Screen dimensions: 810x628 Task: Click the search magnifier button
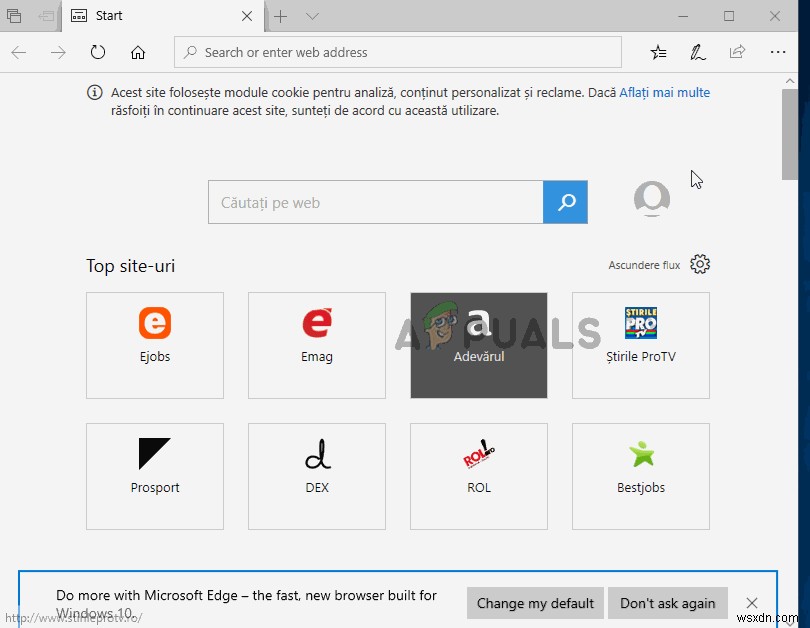566,201
